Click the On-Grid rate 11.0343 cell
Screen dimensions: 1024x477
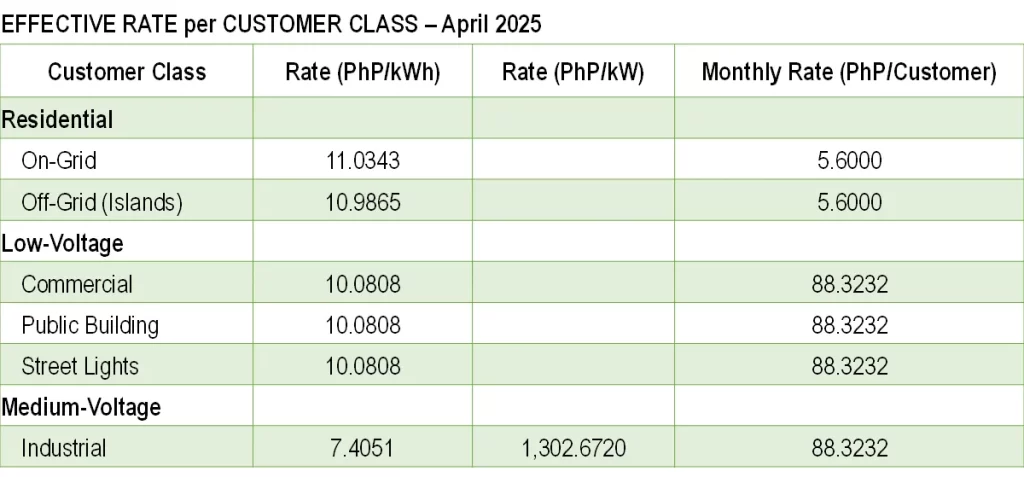click(362, 161)
